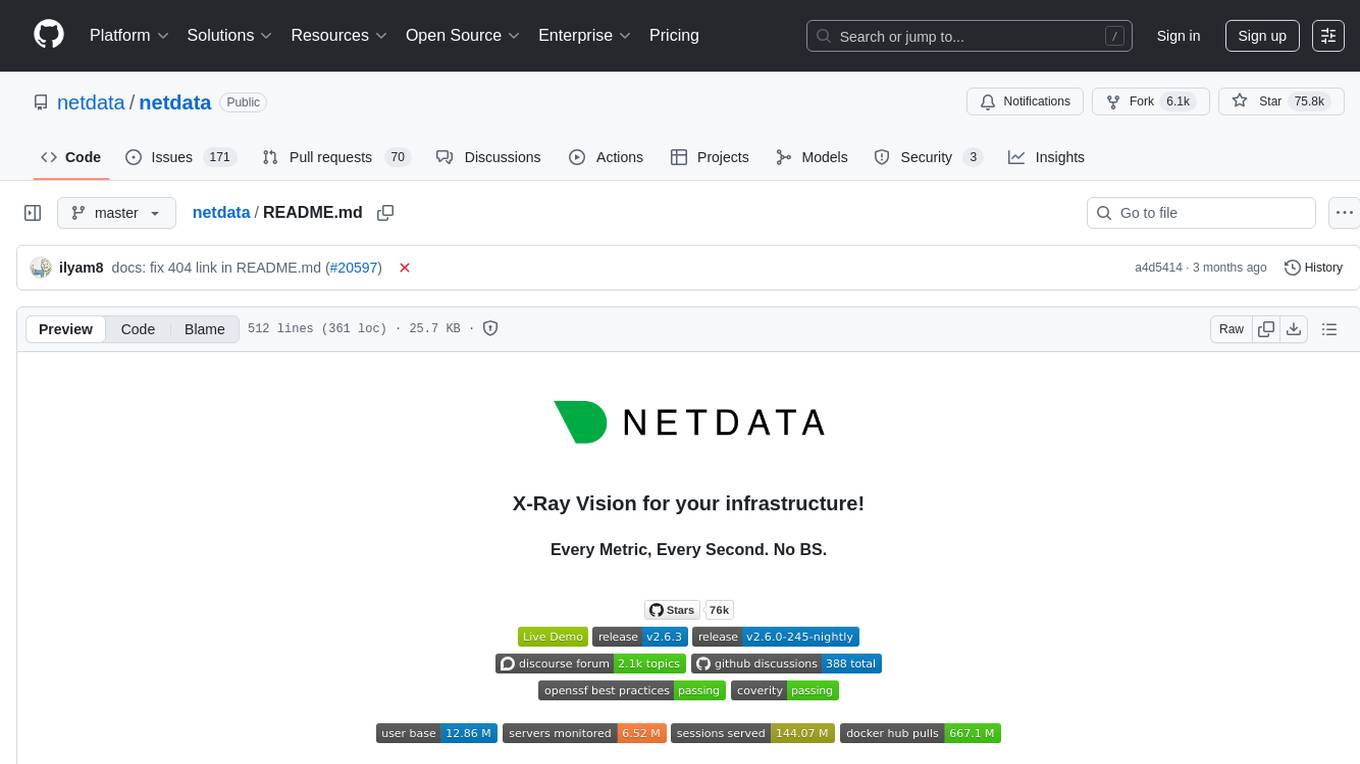Viewport: 1360px width, 764px height.
Task: Fork the netdata repository
Action: pos(1151,101)
